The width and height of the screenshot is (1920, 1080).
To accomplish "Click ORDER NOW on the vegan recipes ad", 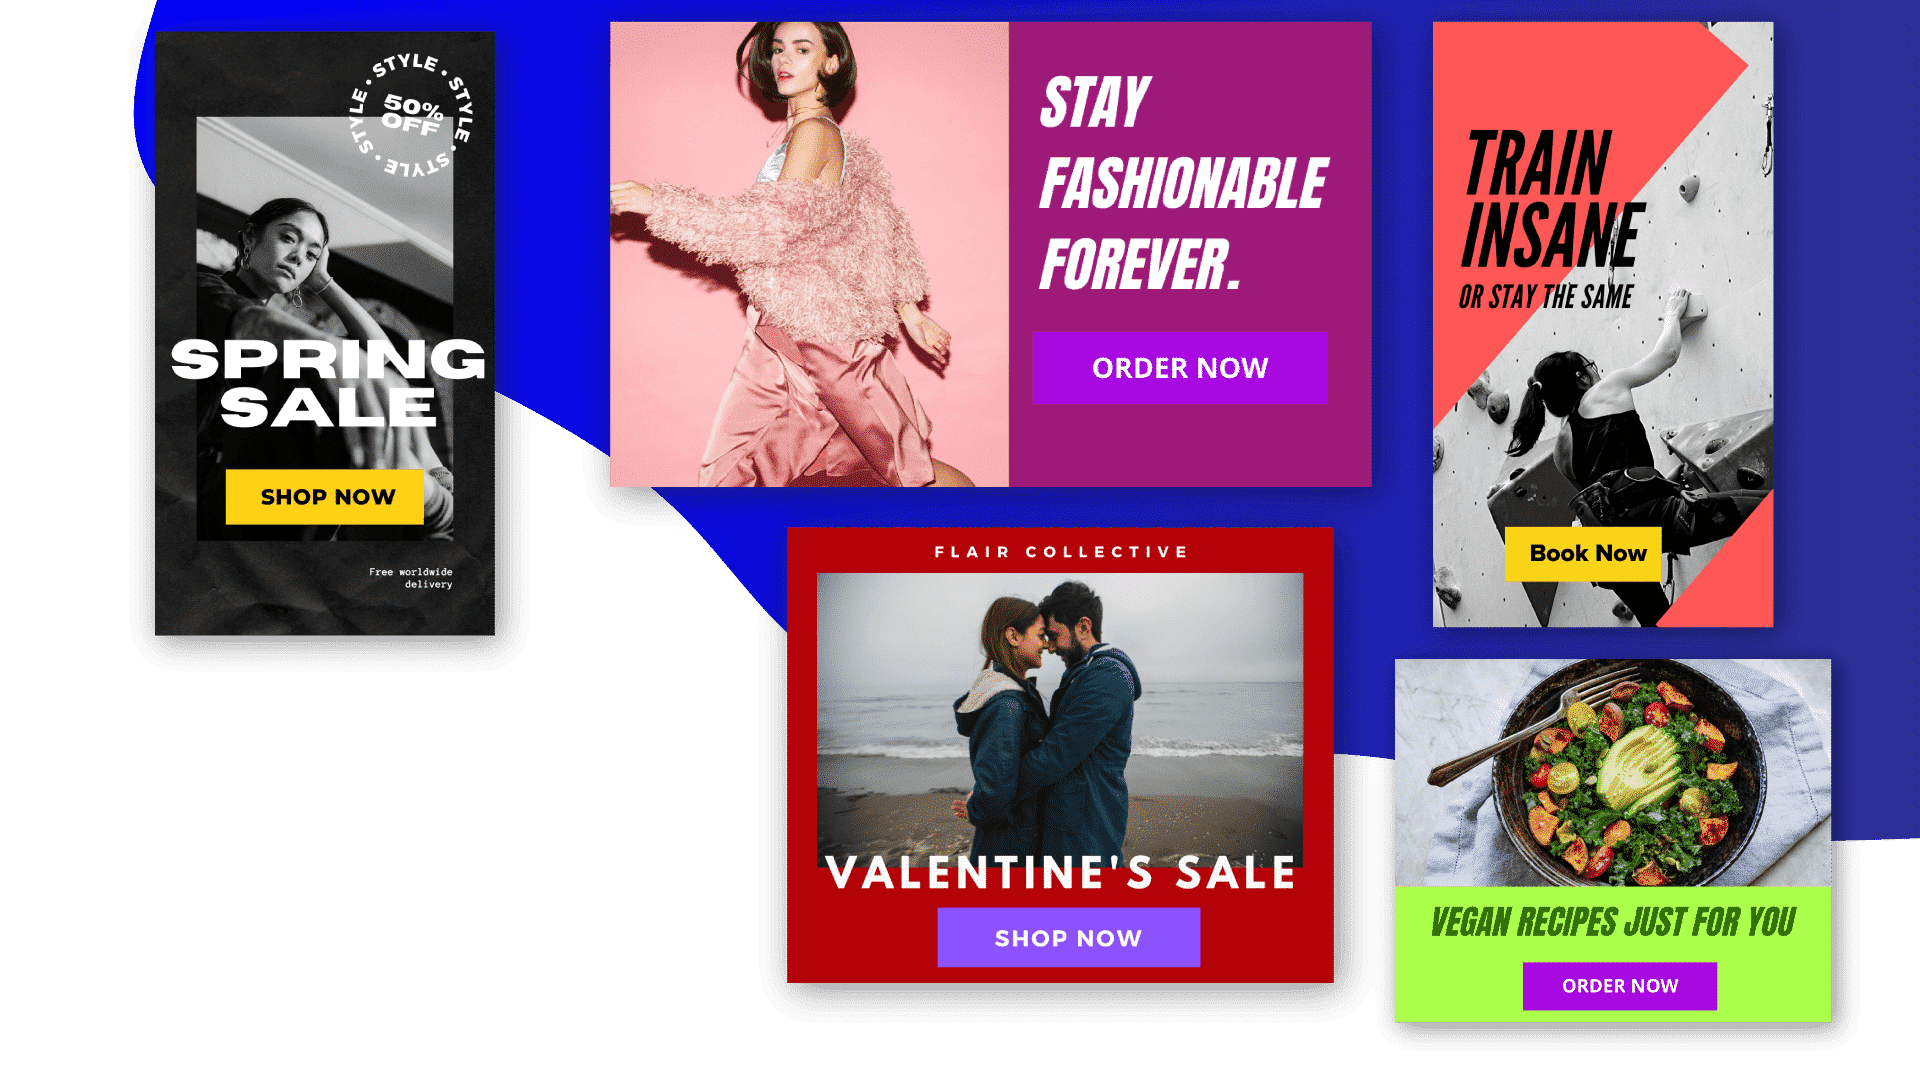I will click(x=1620, y=986).
